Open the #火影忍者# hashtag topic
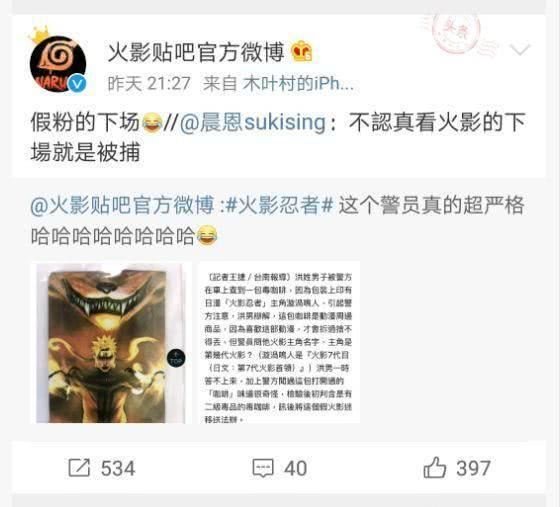 [x=280, y=206]
